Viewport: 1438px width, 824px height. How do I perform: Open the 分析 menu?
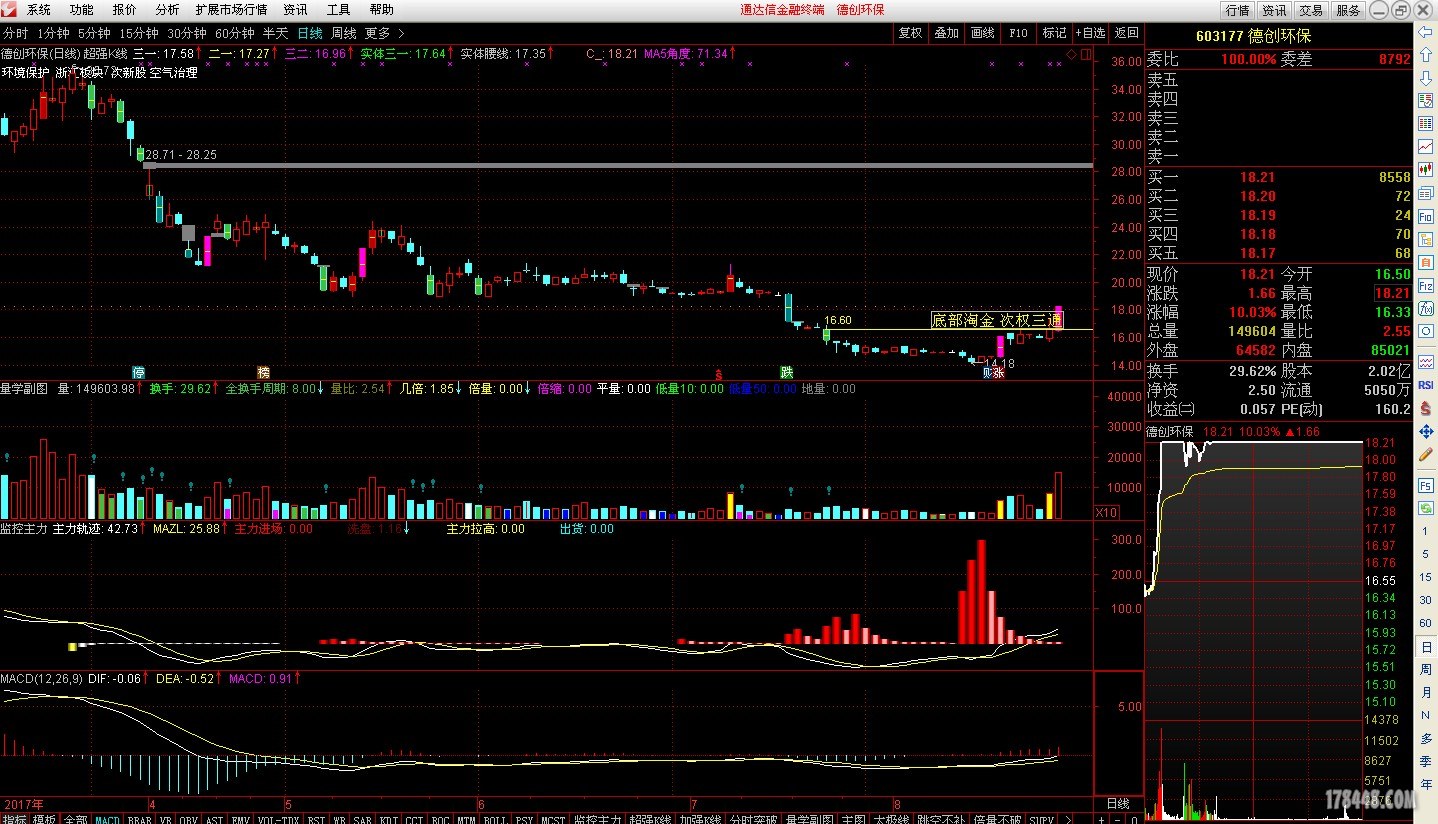167,10
